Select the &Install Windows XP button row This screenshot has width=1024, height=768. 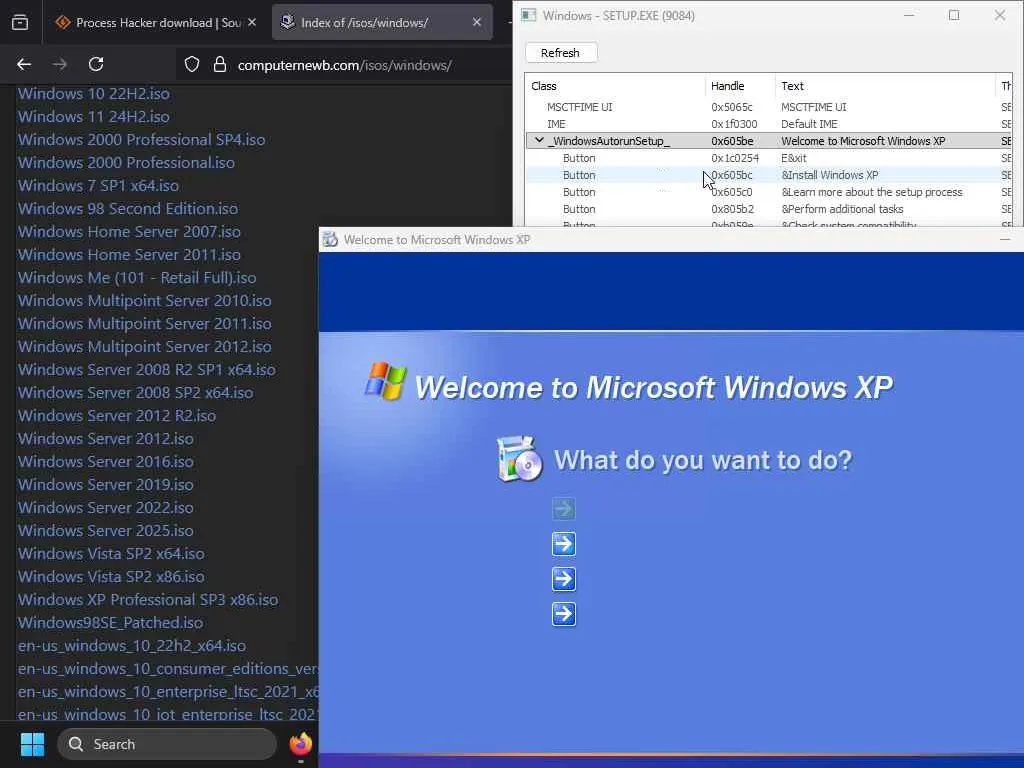(x=768, y=175)
